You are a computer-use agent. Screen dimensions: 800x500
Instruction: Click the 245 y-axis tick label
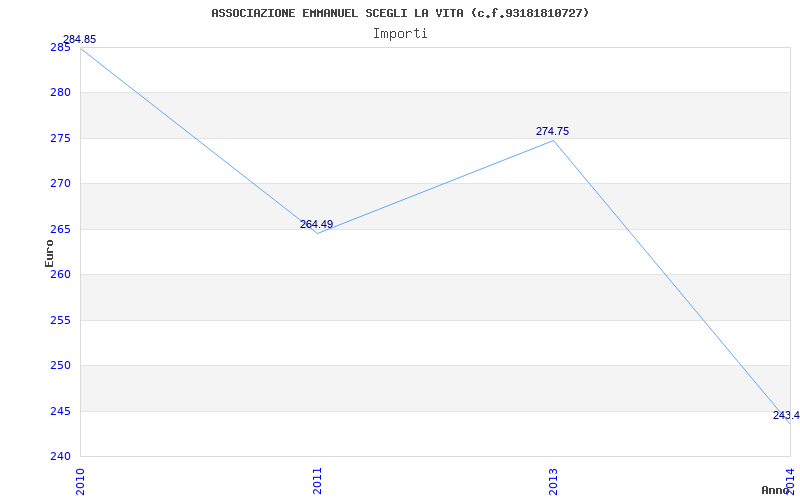click(x=60, y=411)
